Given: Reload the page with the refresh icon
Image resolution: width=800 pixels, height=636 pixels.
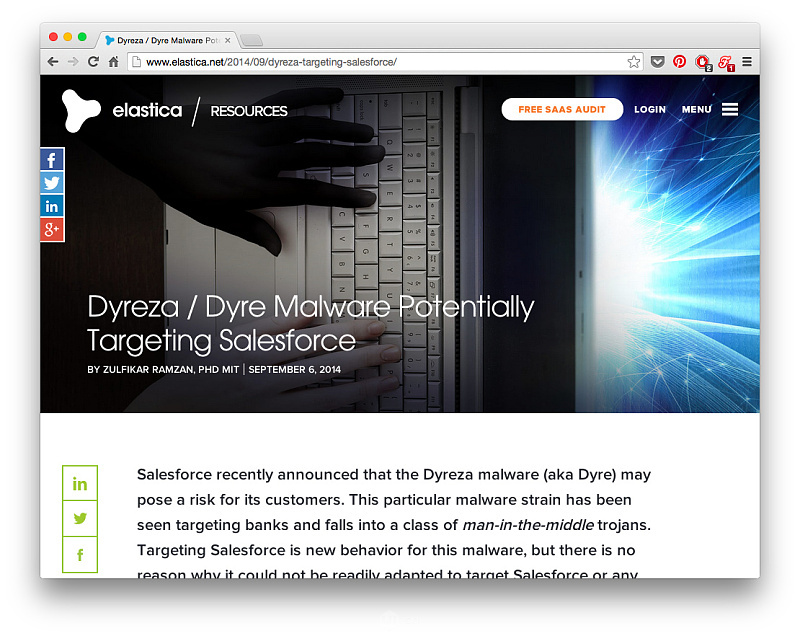Looking at the screenshot, I should 93,62.
